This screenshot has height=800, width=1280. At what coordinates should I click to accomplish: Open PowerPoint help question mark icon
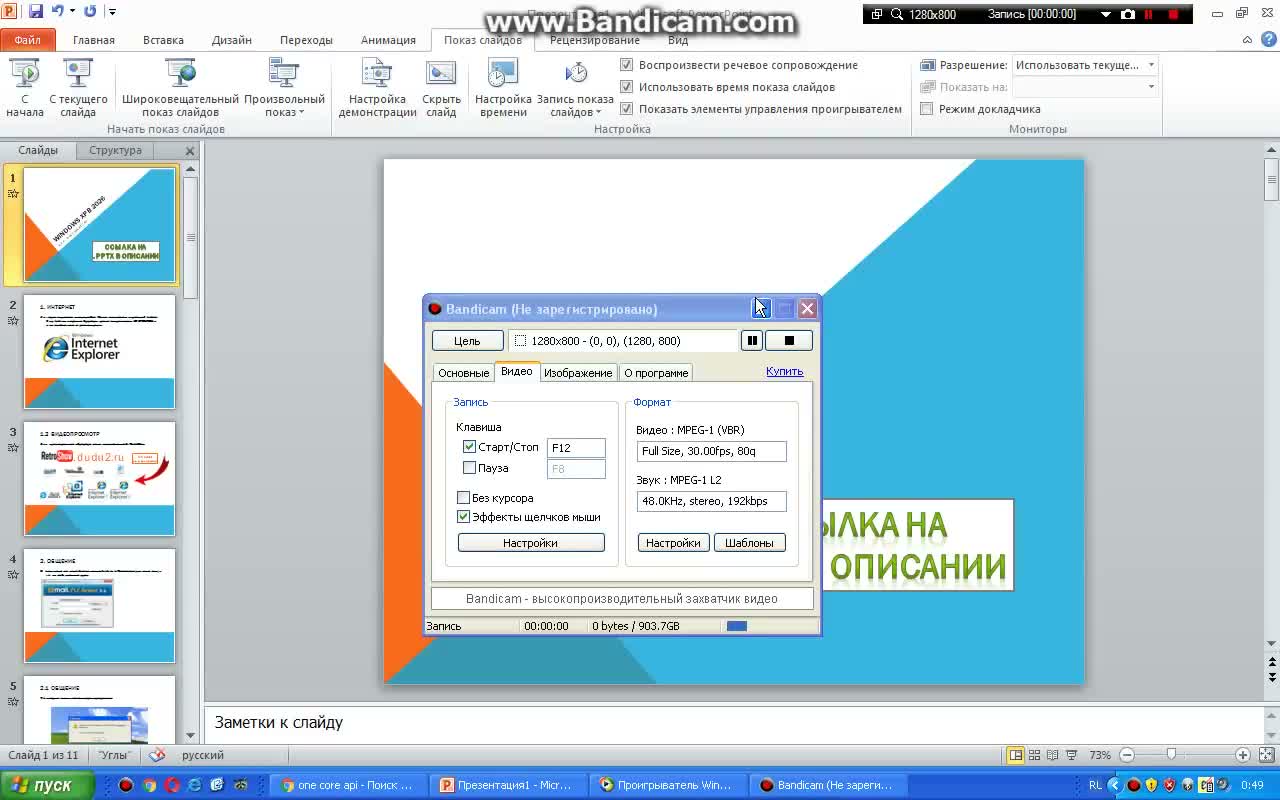[x=1267, y=40]
